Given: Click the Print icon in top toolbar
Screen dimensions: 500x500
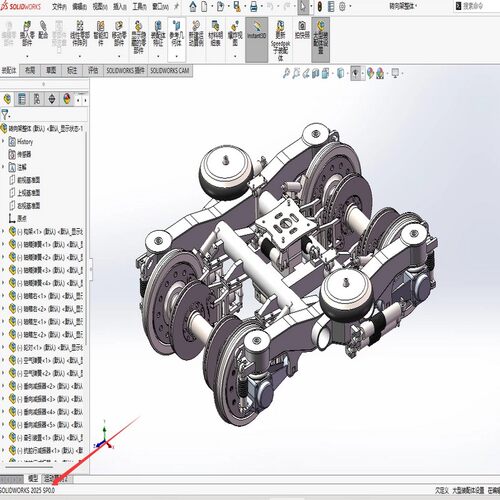Looking at the screenshot, I should (x=253, y=6).
